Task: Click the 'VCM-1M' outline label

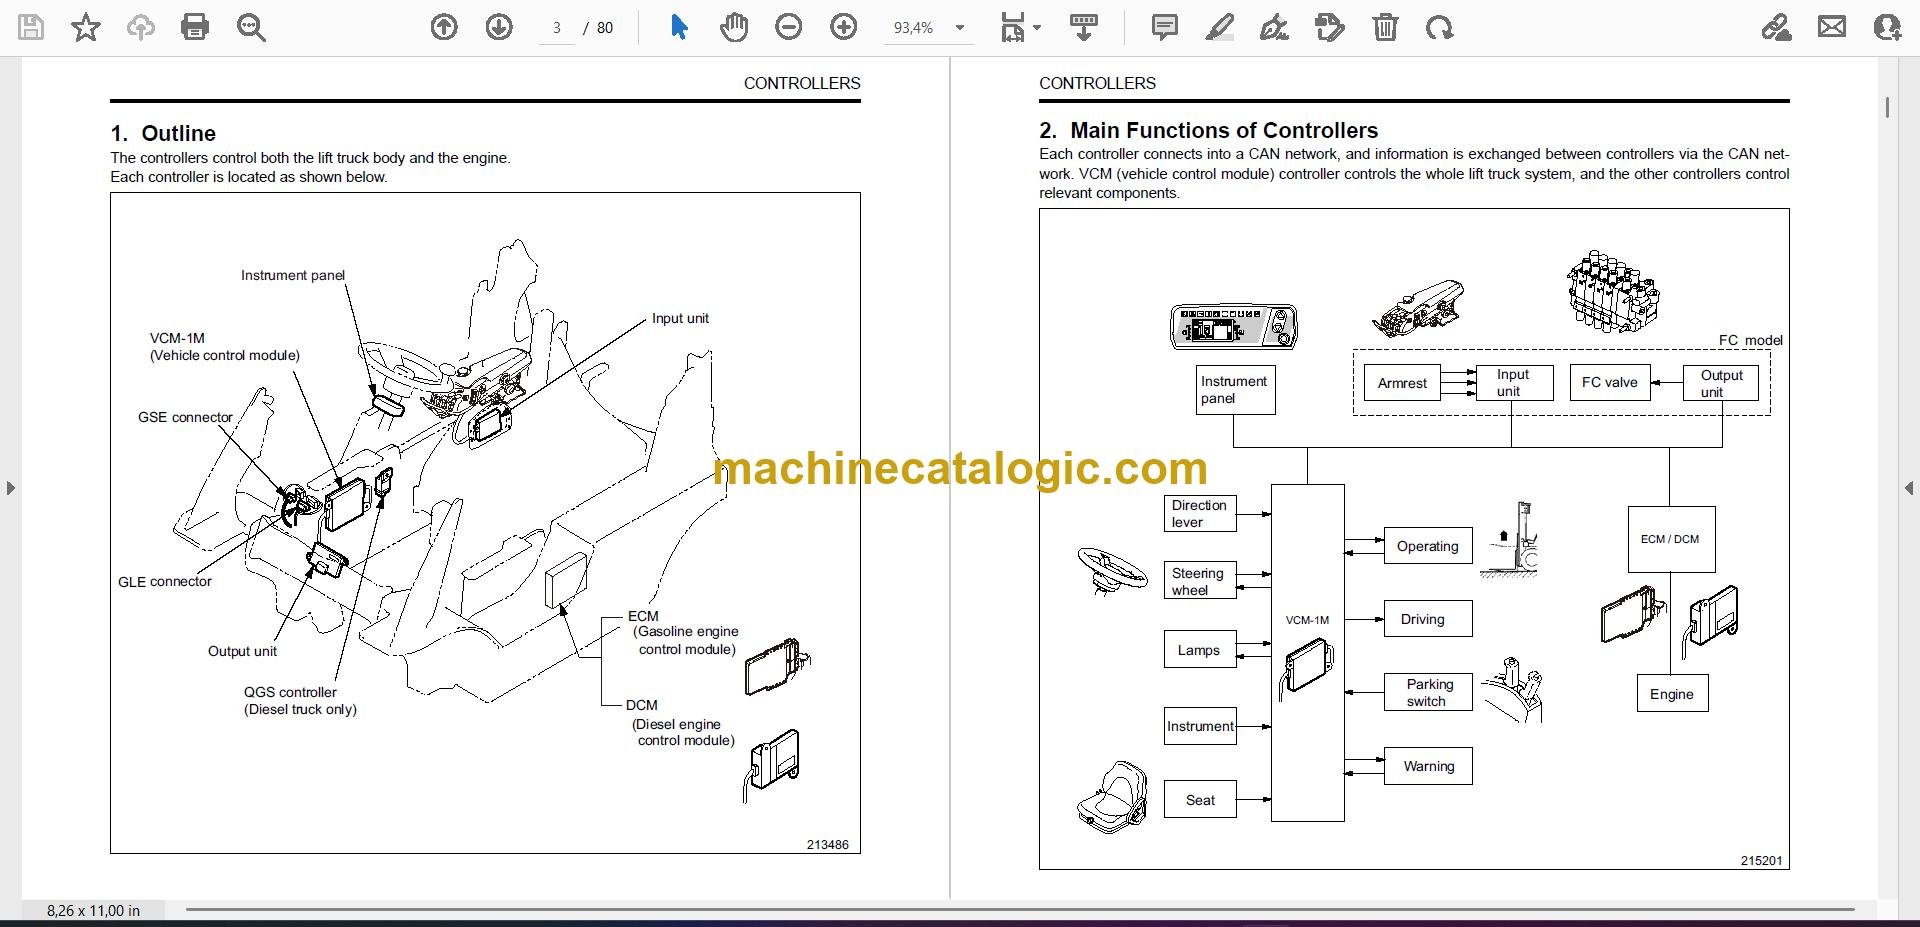Action: [177, 338]
